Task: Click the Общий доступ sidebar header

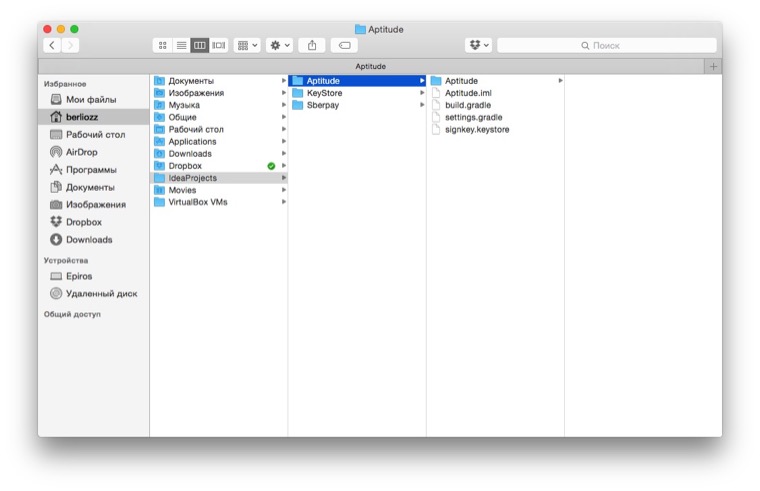Action: pyautogui.click(x=72, y=314)
